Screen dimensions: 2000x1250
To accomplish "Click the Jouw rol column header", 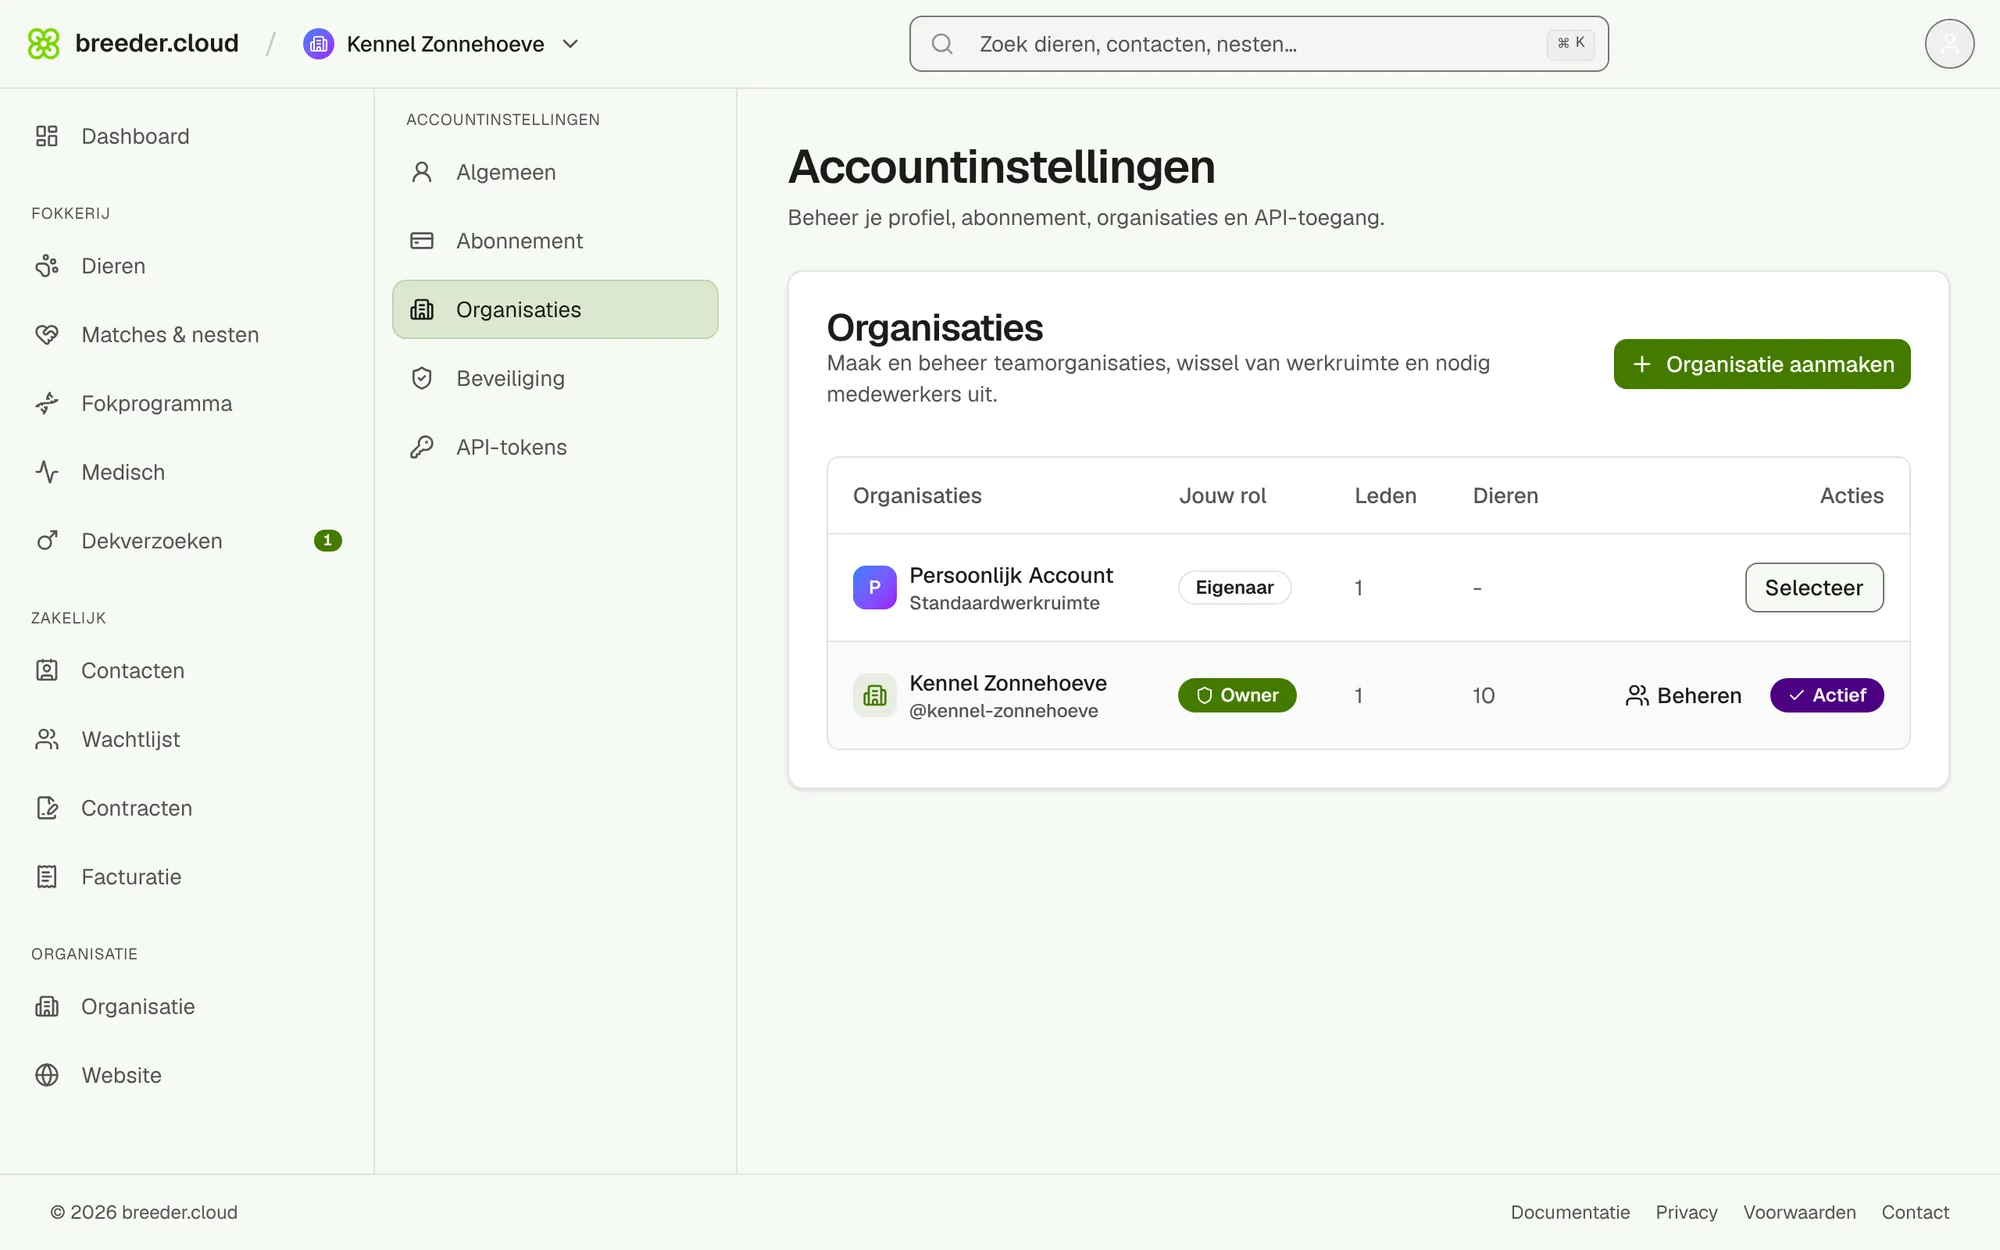I will click(x=1222, y=496).
